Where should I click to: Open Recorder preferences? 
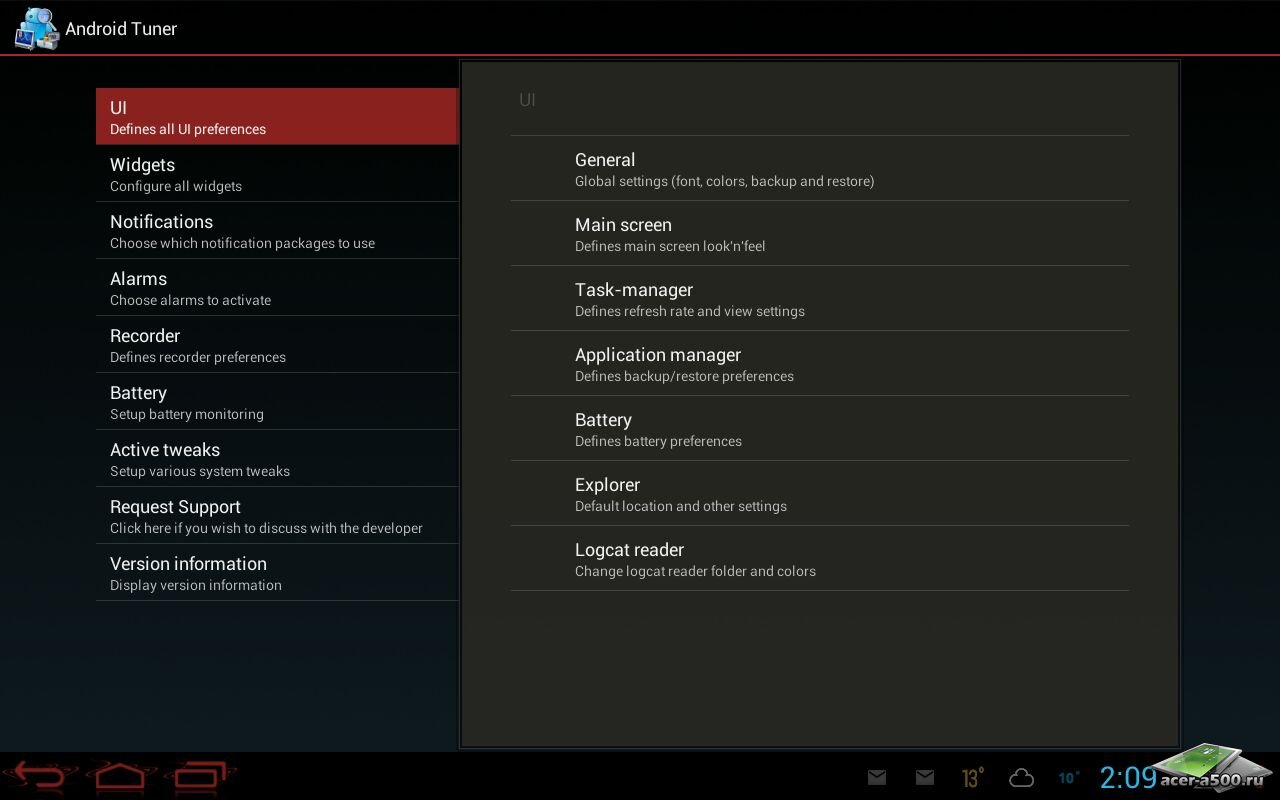277,345
